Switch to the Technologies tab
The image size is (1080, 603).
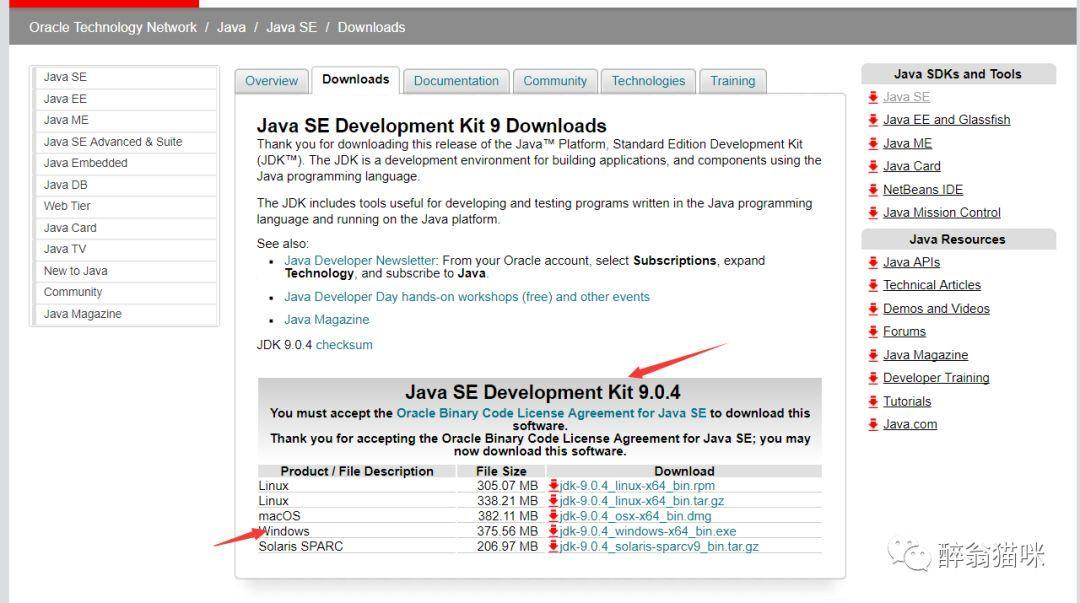[648, 81]
